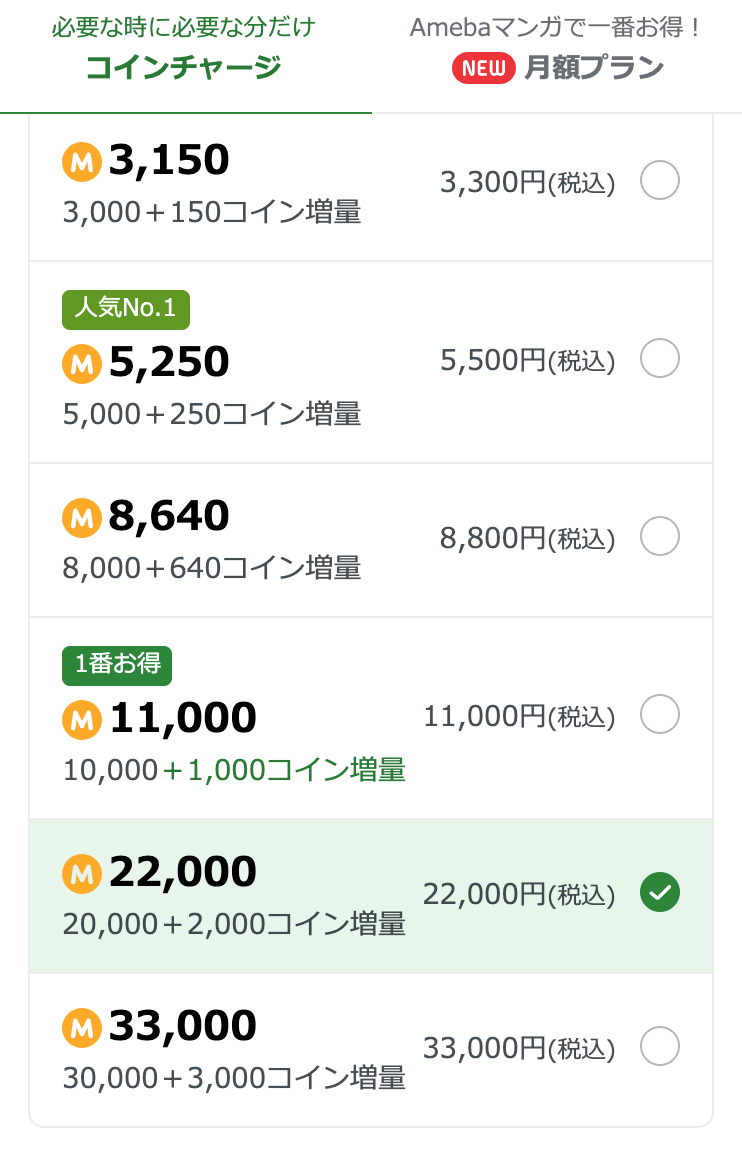Screen dimensions: 742x1154
Task: Click the coin icon beside 11,000
Action: click(x=82, y=720)
